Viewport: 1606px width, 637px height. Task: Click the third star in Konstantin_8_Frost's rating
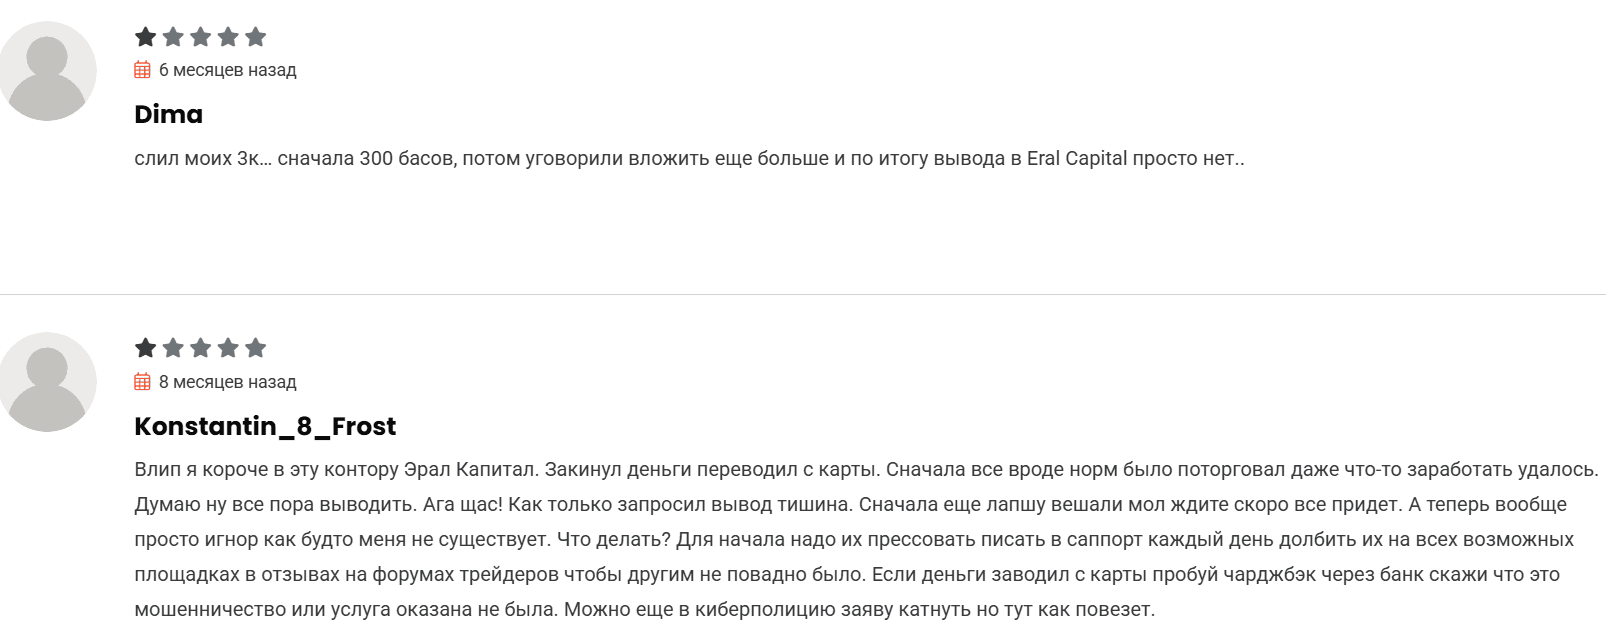tap(200, 348)
